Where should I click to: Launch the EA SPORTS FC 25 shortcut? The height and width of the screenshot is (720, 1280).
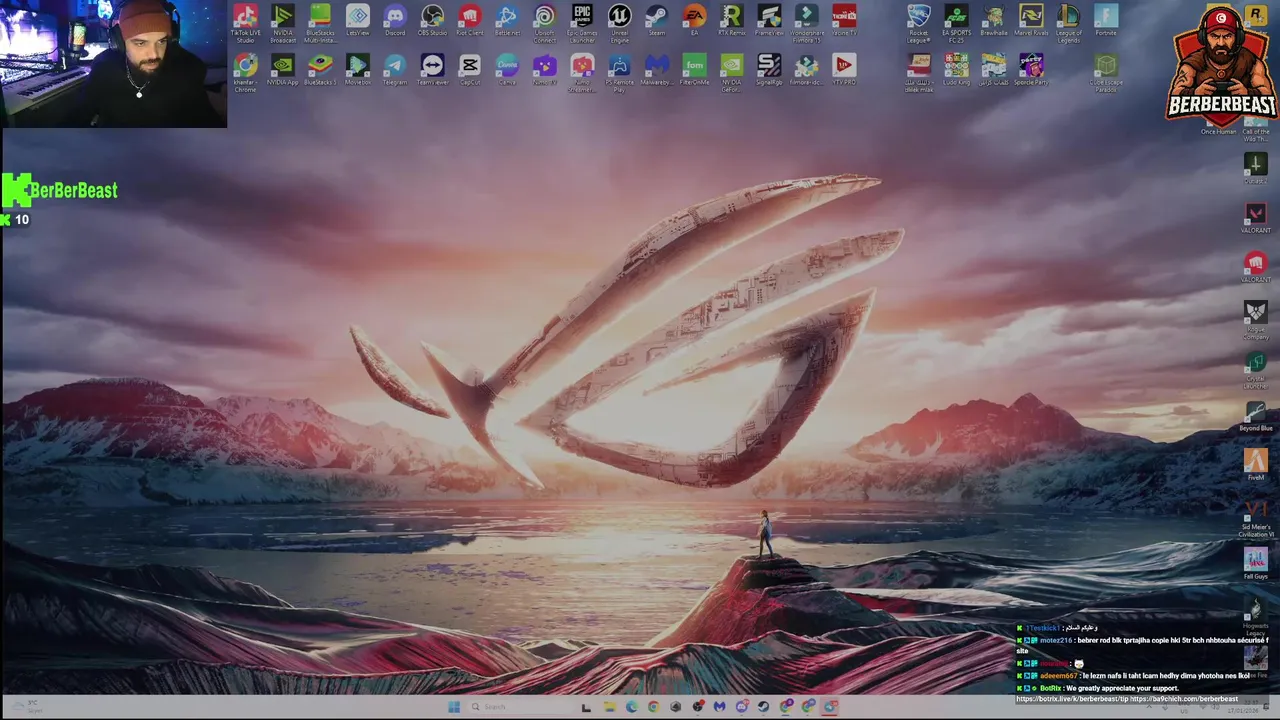956,24
